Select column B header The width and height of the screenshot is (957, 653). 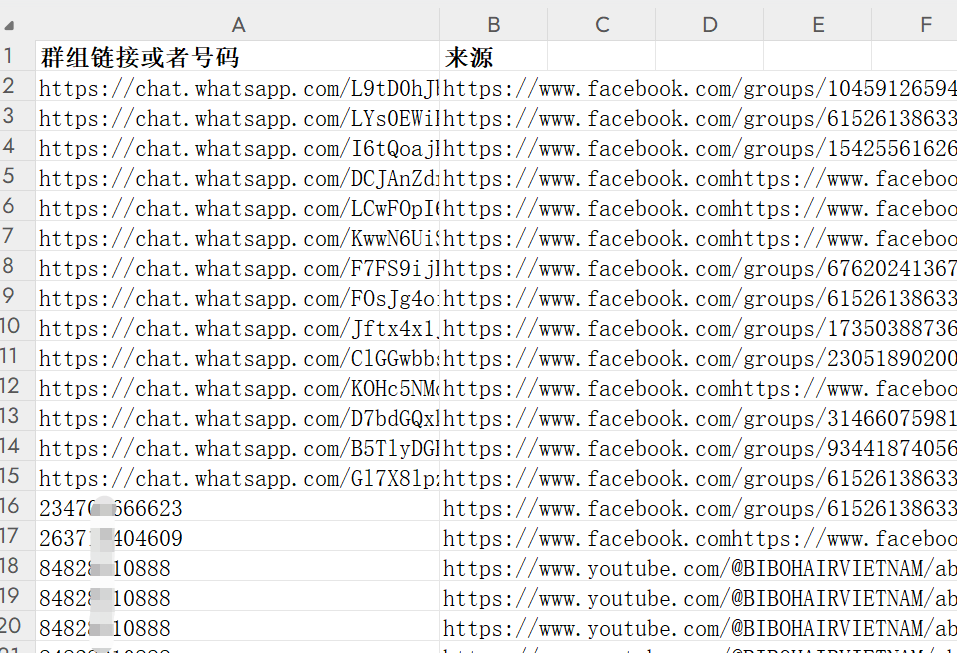pyautogui.click(x=494, y=25)
